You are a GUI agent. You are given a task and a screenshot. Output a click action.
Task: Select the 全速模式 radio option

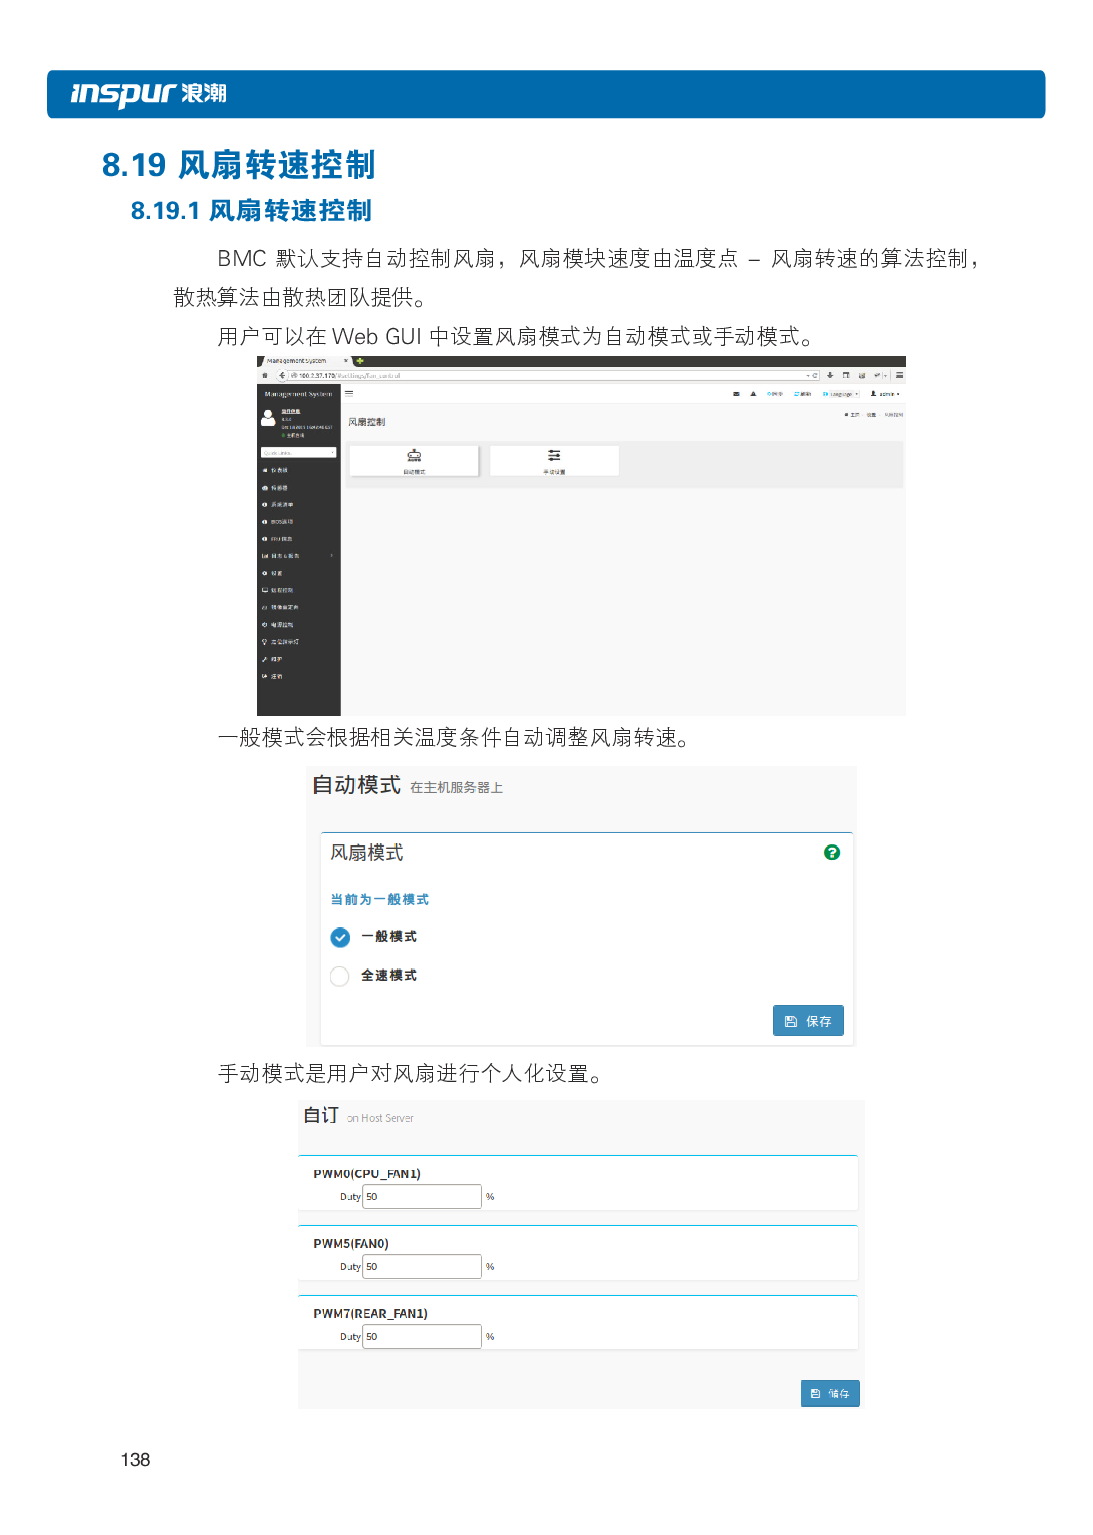340,976
